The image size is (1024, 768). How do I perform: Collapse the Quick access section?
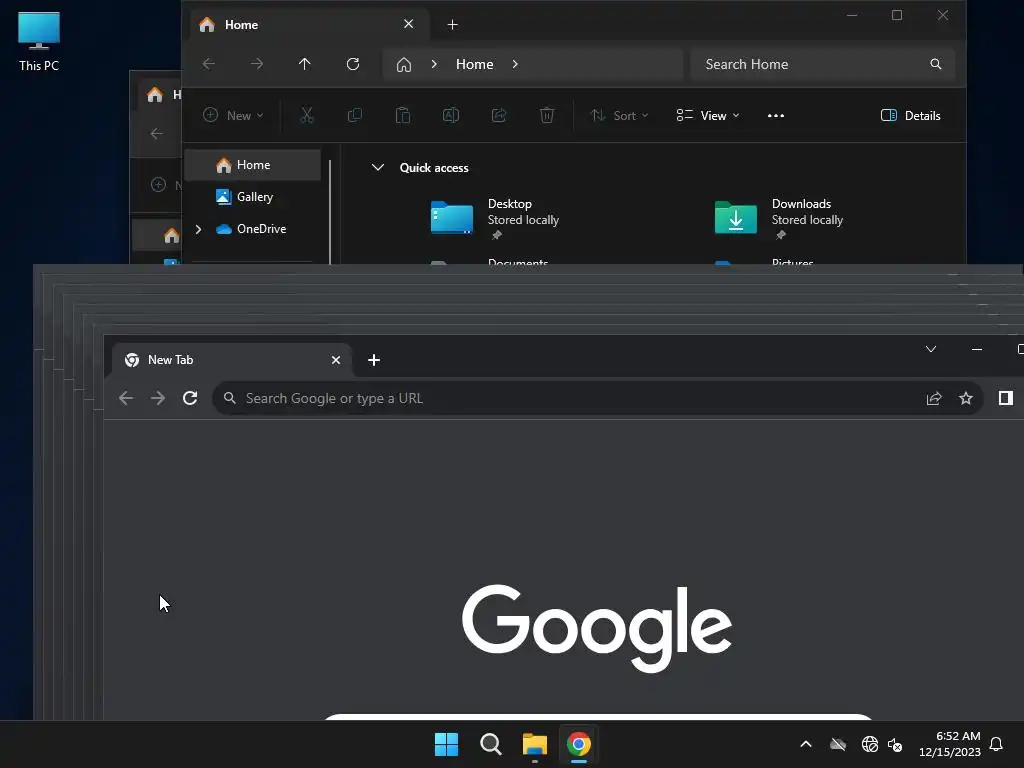tap(377, 168)
